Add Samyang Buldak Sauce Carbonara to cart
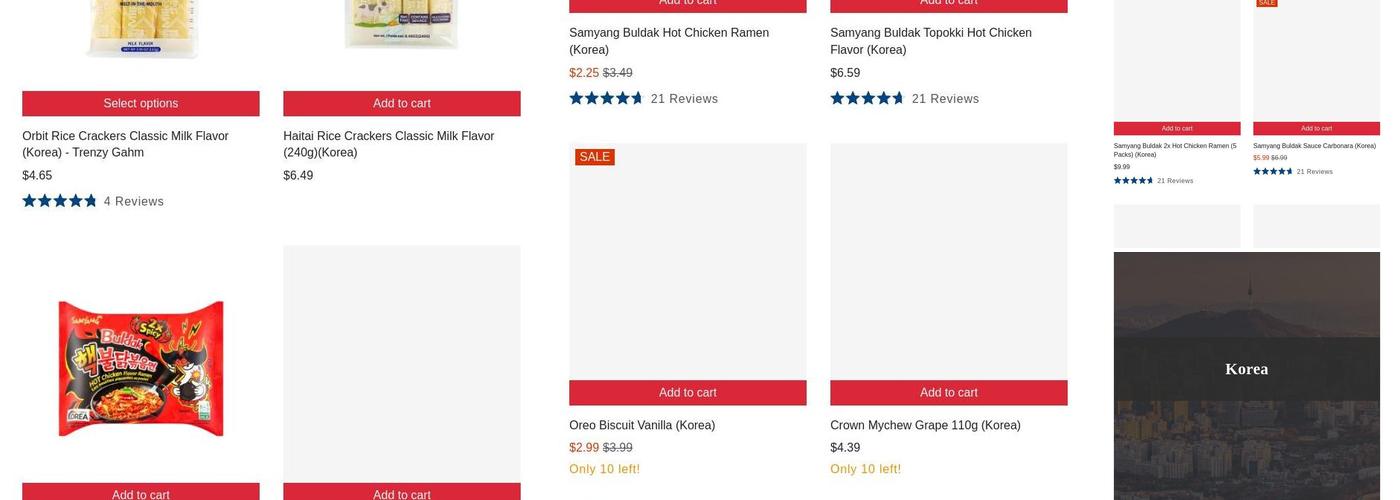 click(x=1316, y=128)
